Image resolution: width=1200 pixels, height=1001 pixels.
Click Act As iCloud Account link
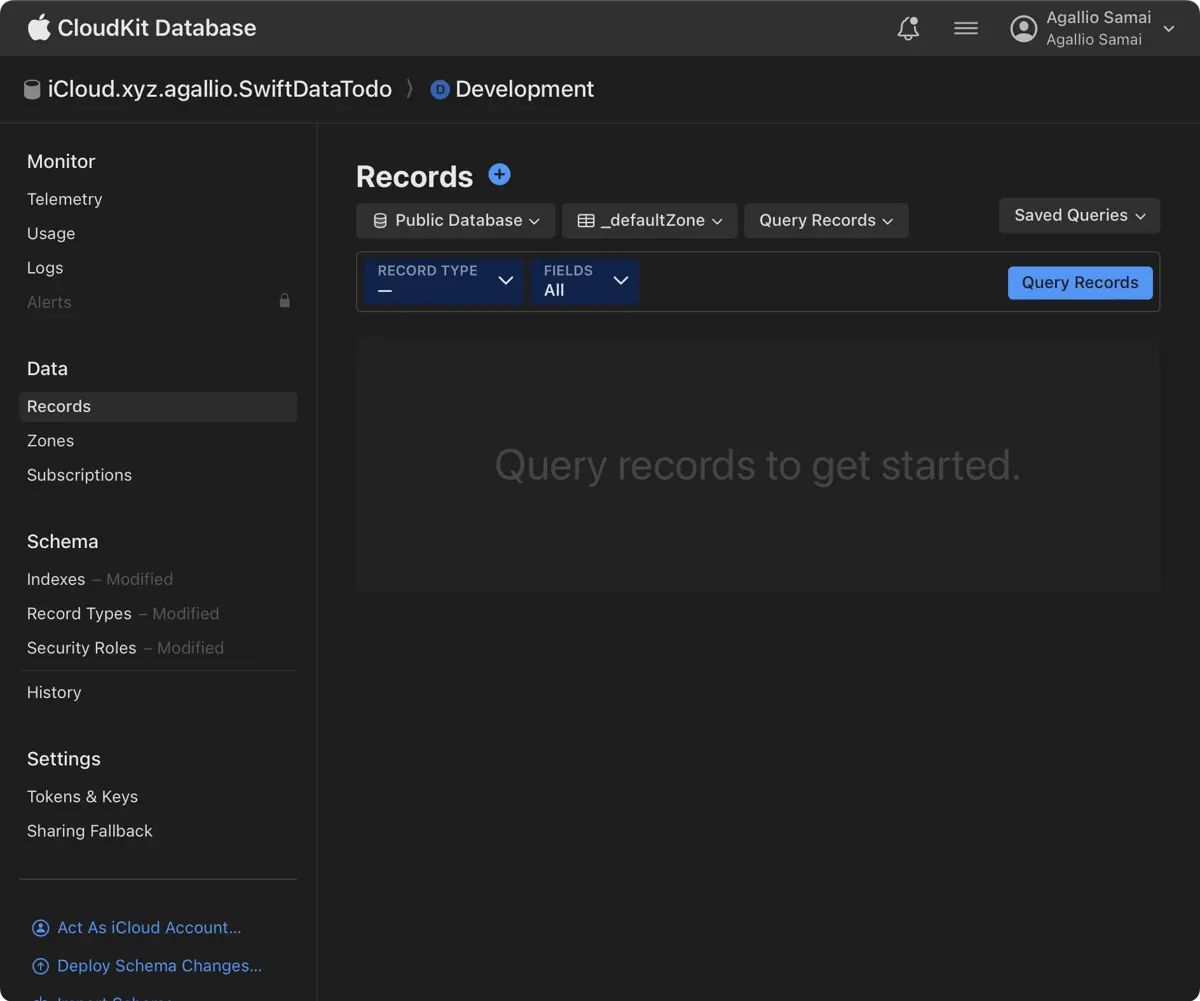[x=149, y=928]
